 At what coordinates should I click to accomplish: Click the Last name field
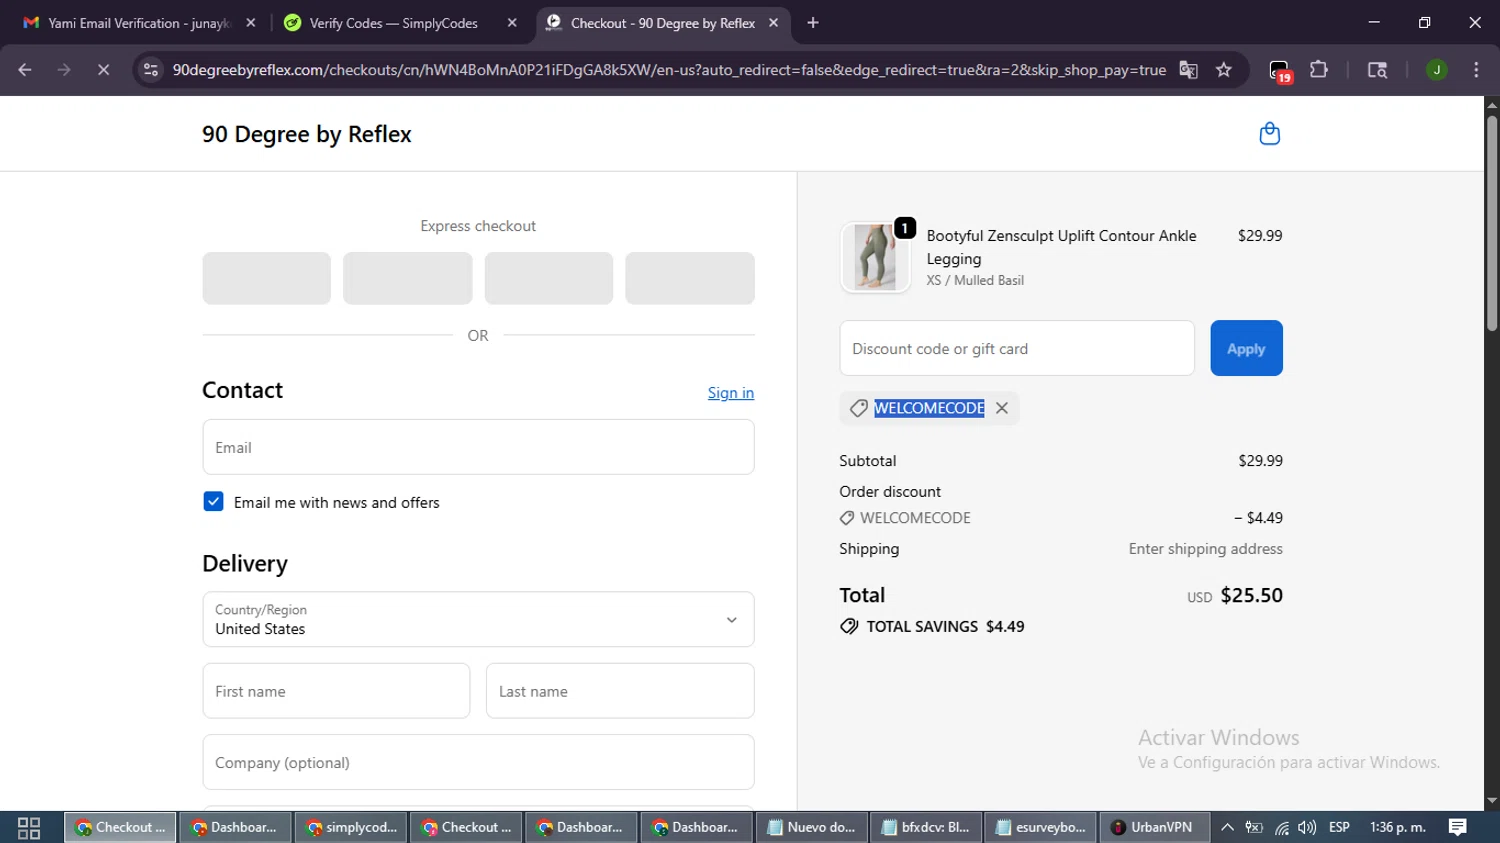(x=620, y=691)
